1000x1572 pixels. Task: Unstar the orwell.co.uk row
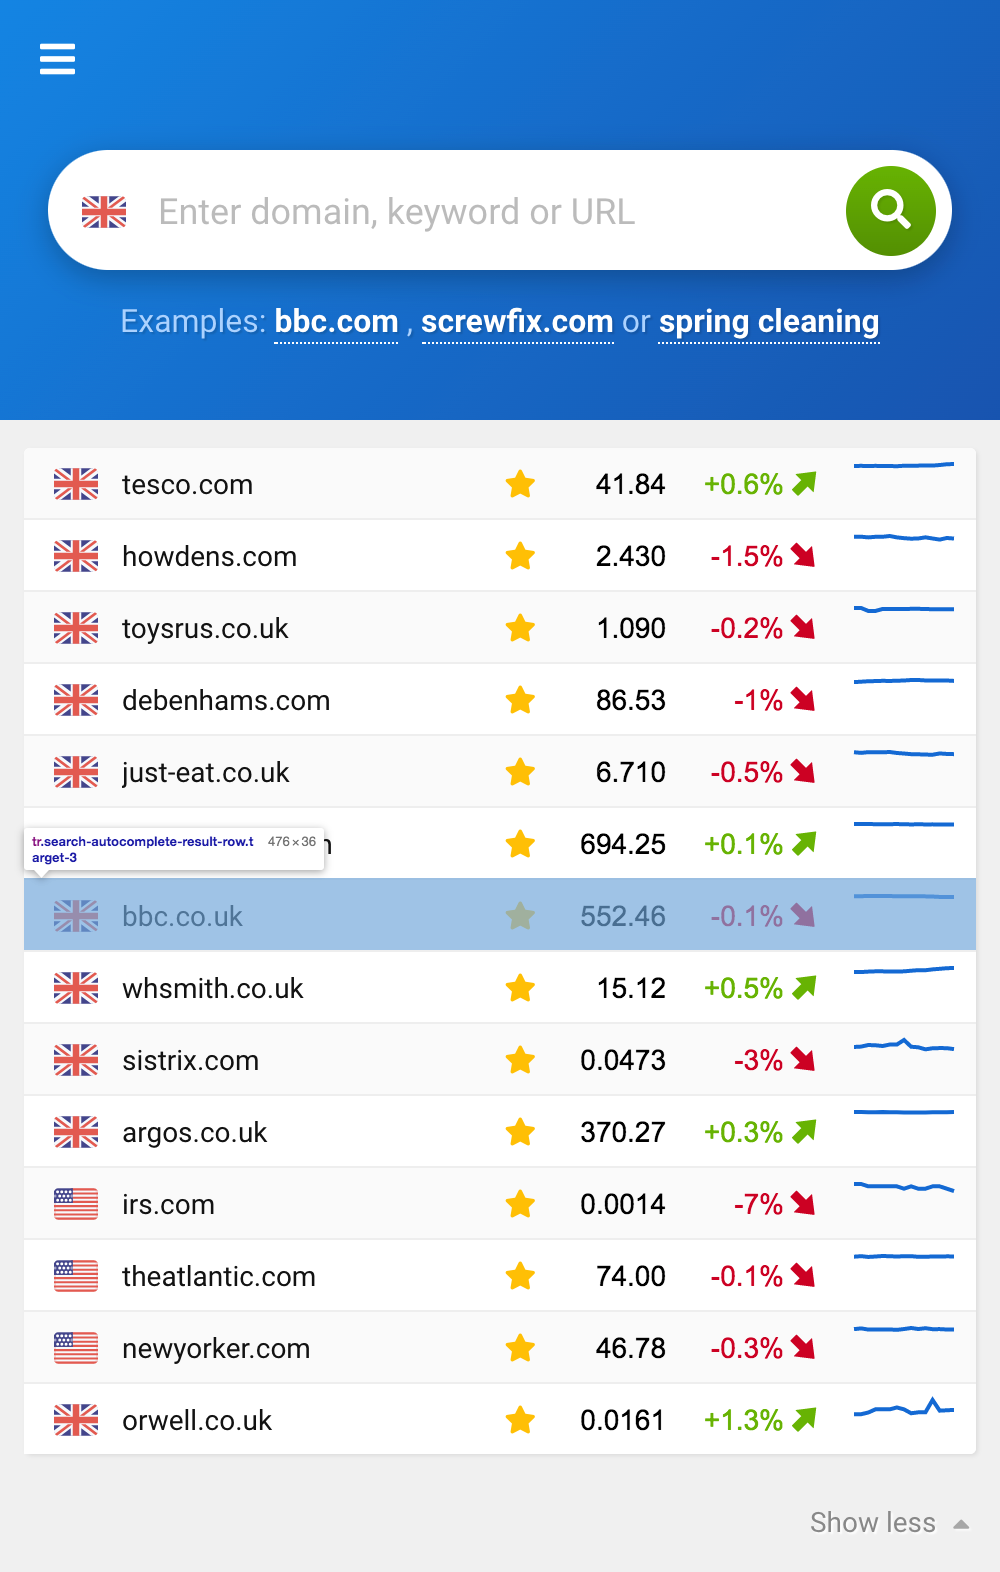pos(520,1420)
